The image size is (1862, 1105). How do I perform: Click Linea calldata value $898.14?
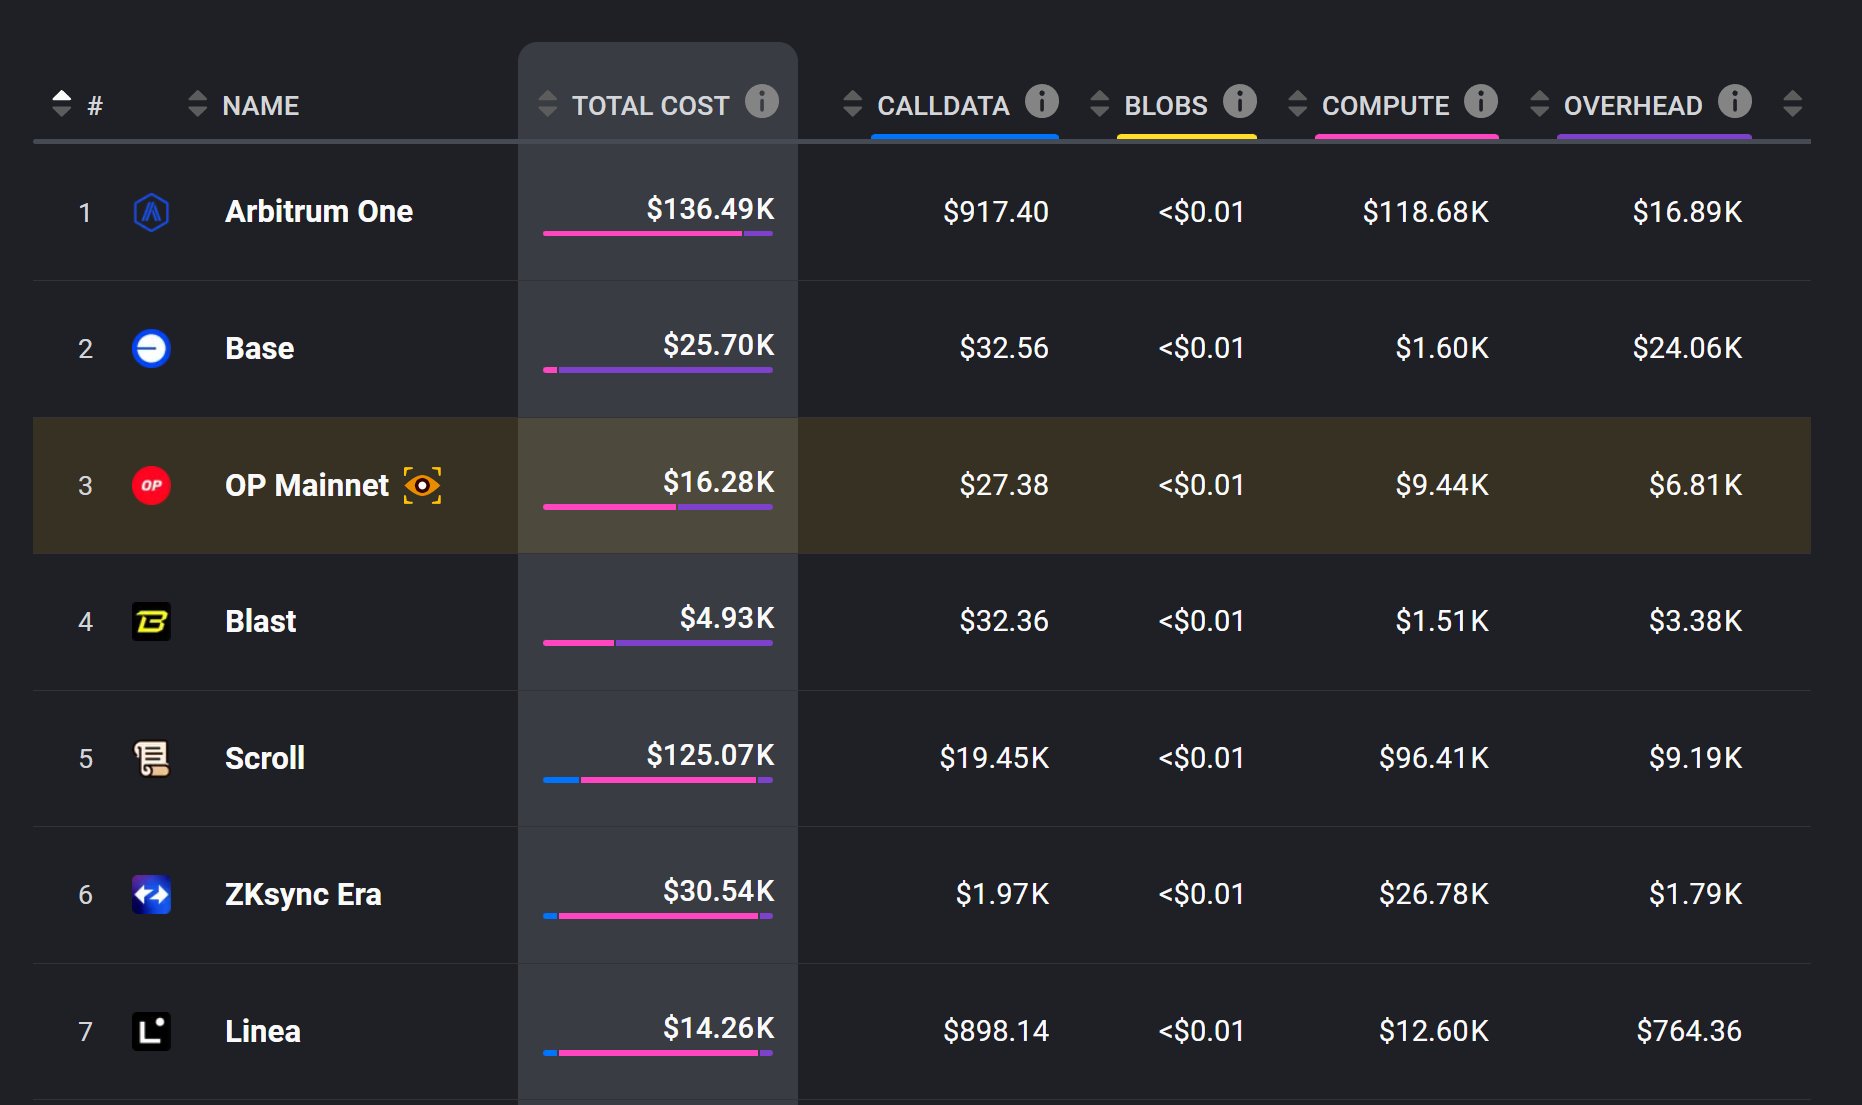pyautogui.click(x=996, y=1031)
